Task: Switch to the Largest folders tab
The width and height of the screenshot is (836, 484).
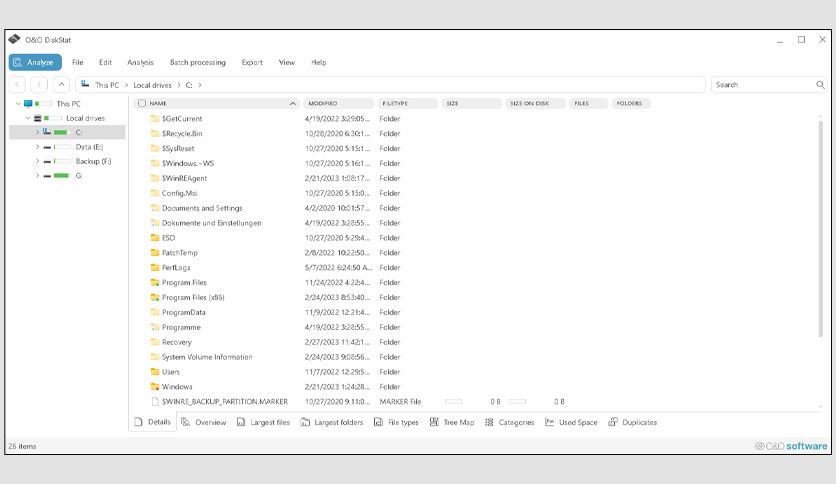Action: [x=332, y=422]
